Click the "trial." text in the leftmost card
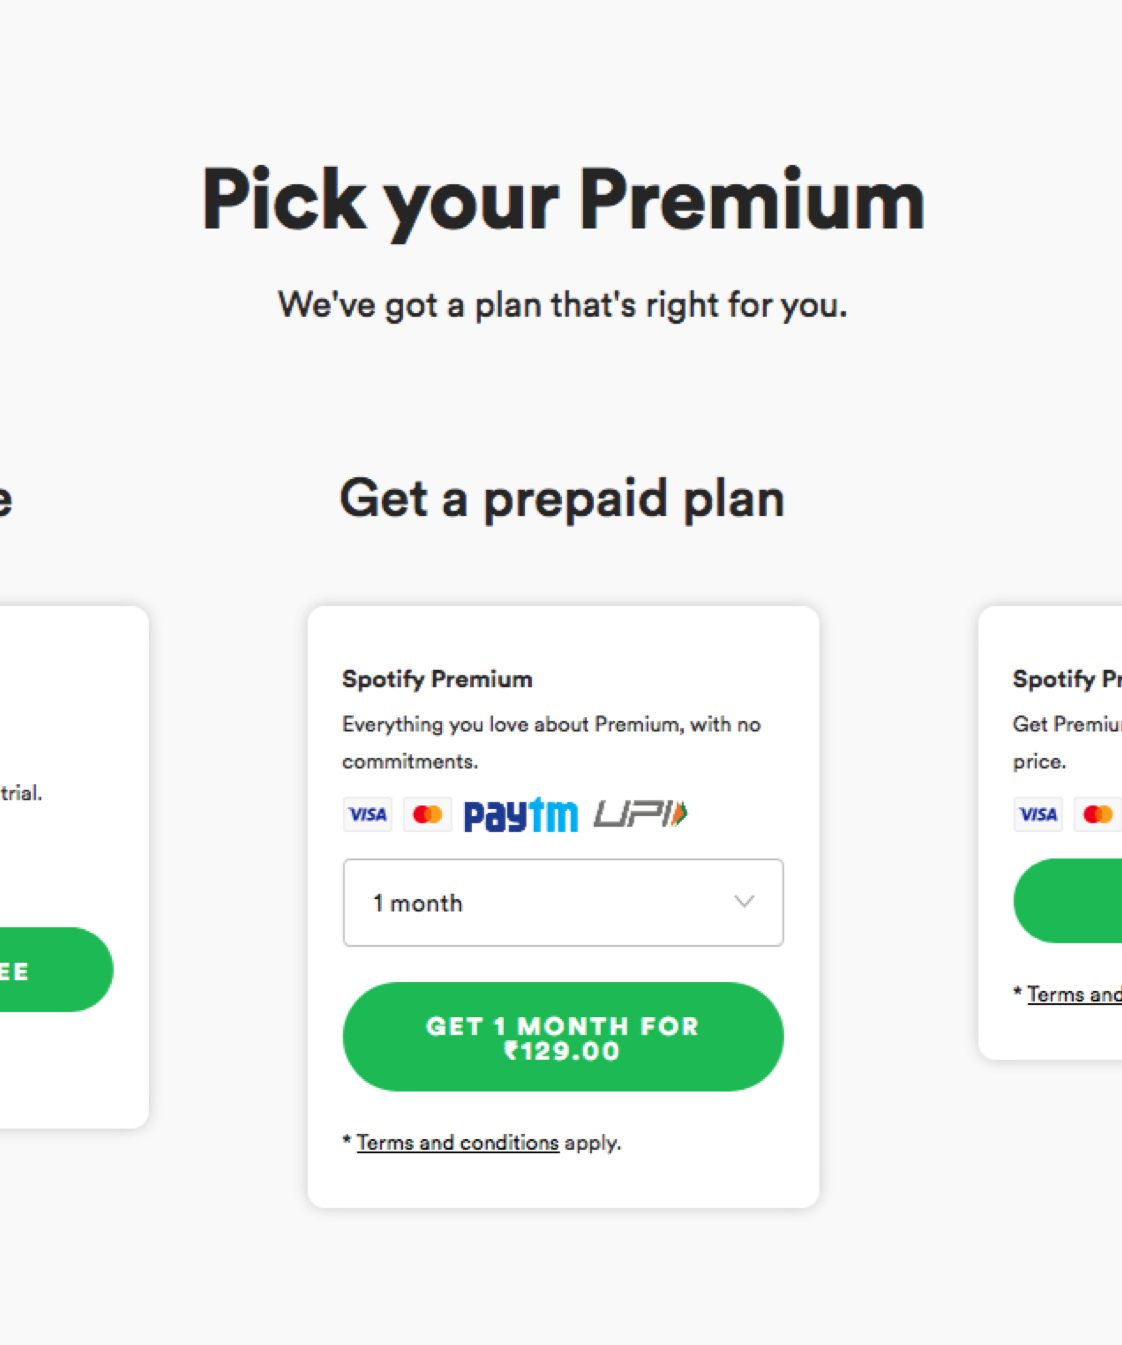This screenshot has width=1122, height=1345. pos(21,794)
